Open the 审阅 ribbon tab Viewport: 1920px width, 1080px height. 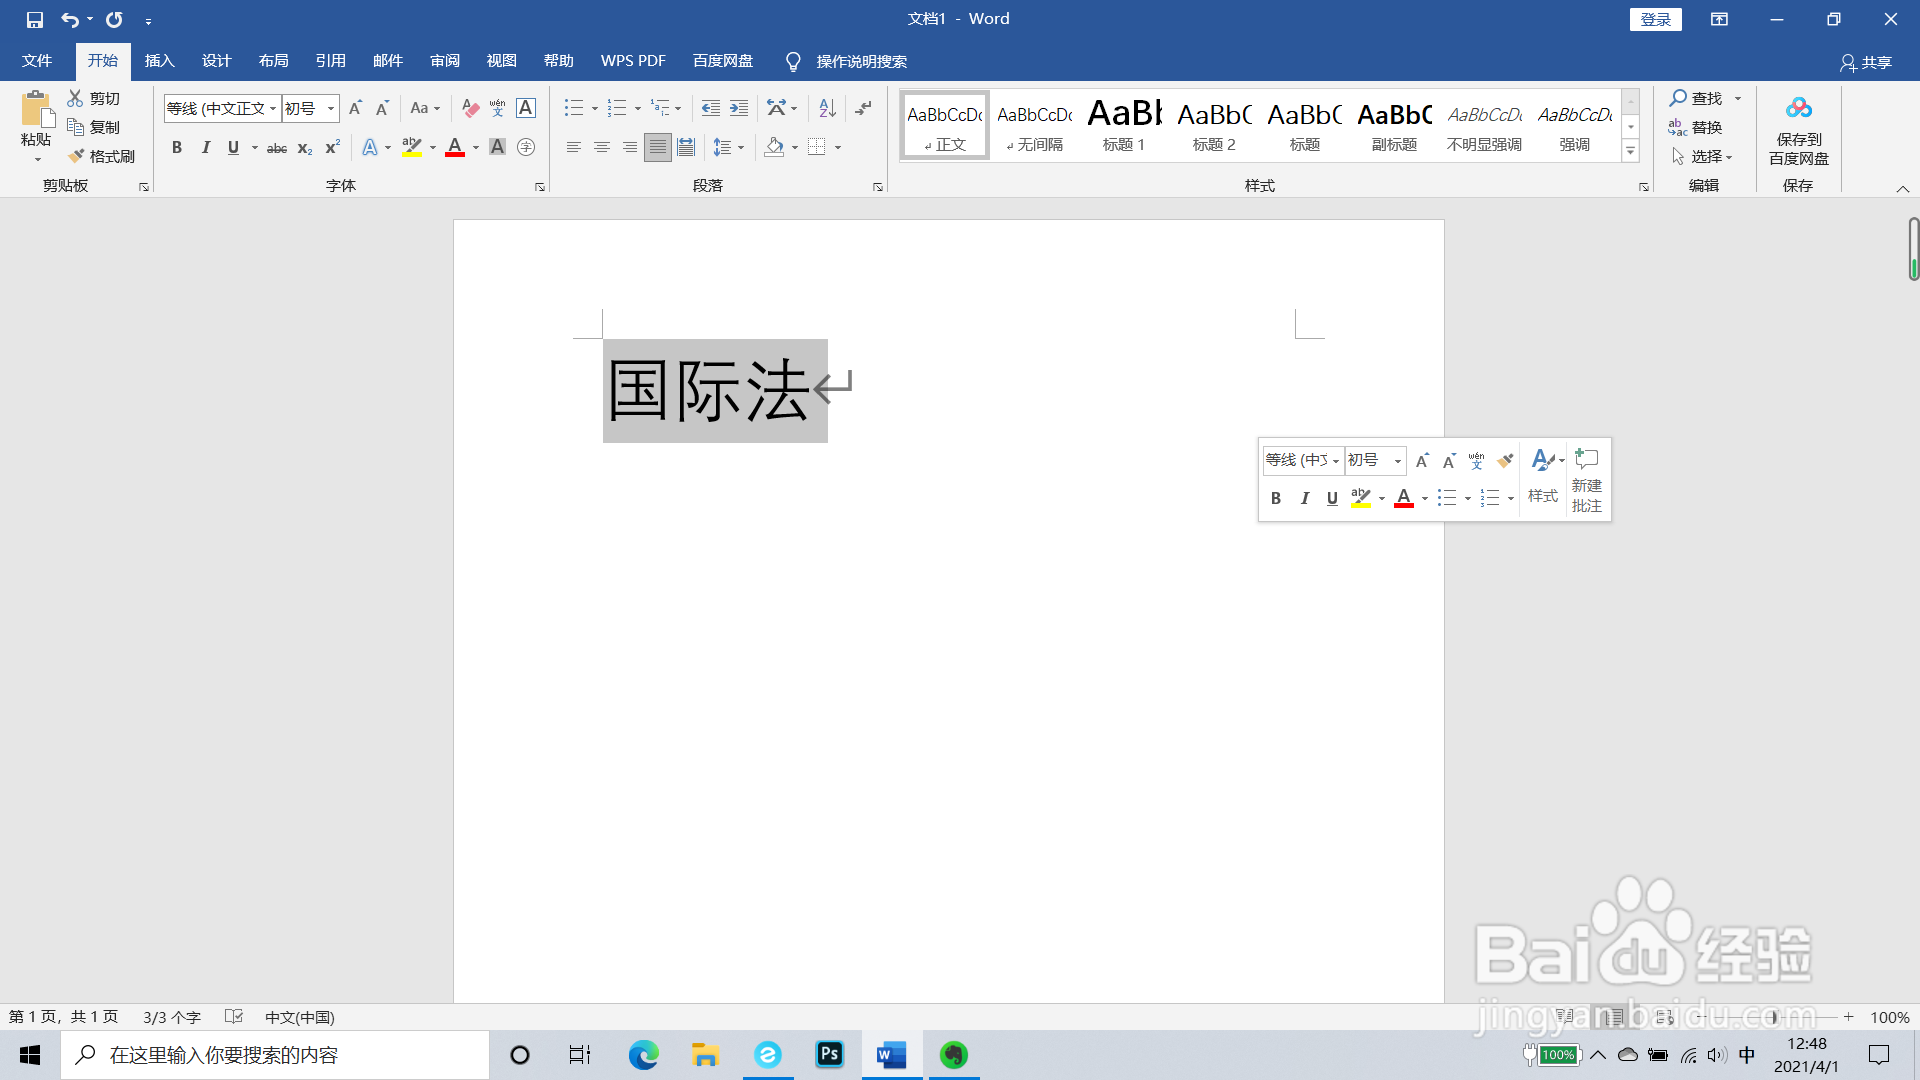445,60
